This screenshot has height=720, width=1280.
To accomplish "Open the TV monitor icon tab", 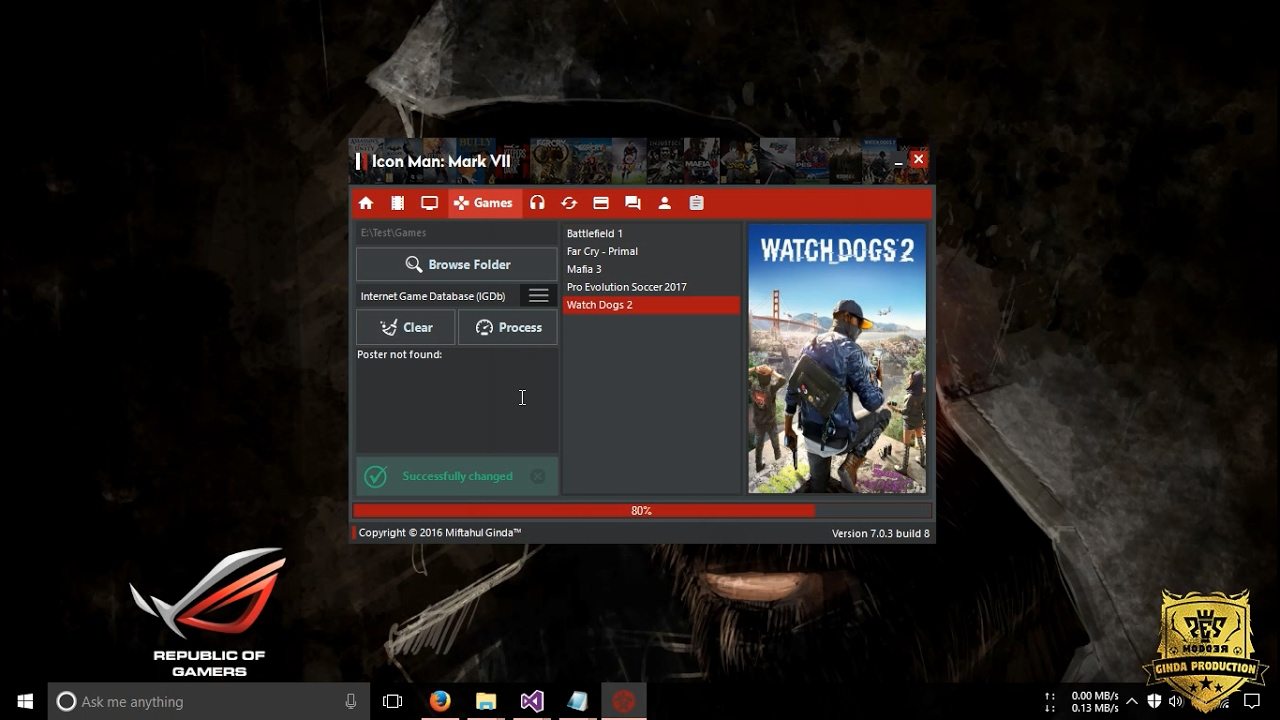I will pyautogui.click(x=429, y=203).
